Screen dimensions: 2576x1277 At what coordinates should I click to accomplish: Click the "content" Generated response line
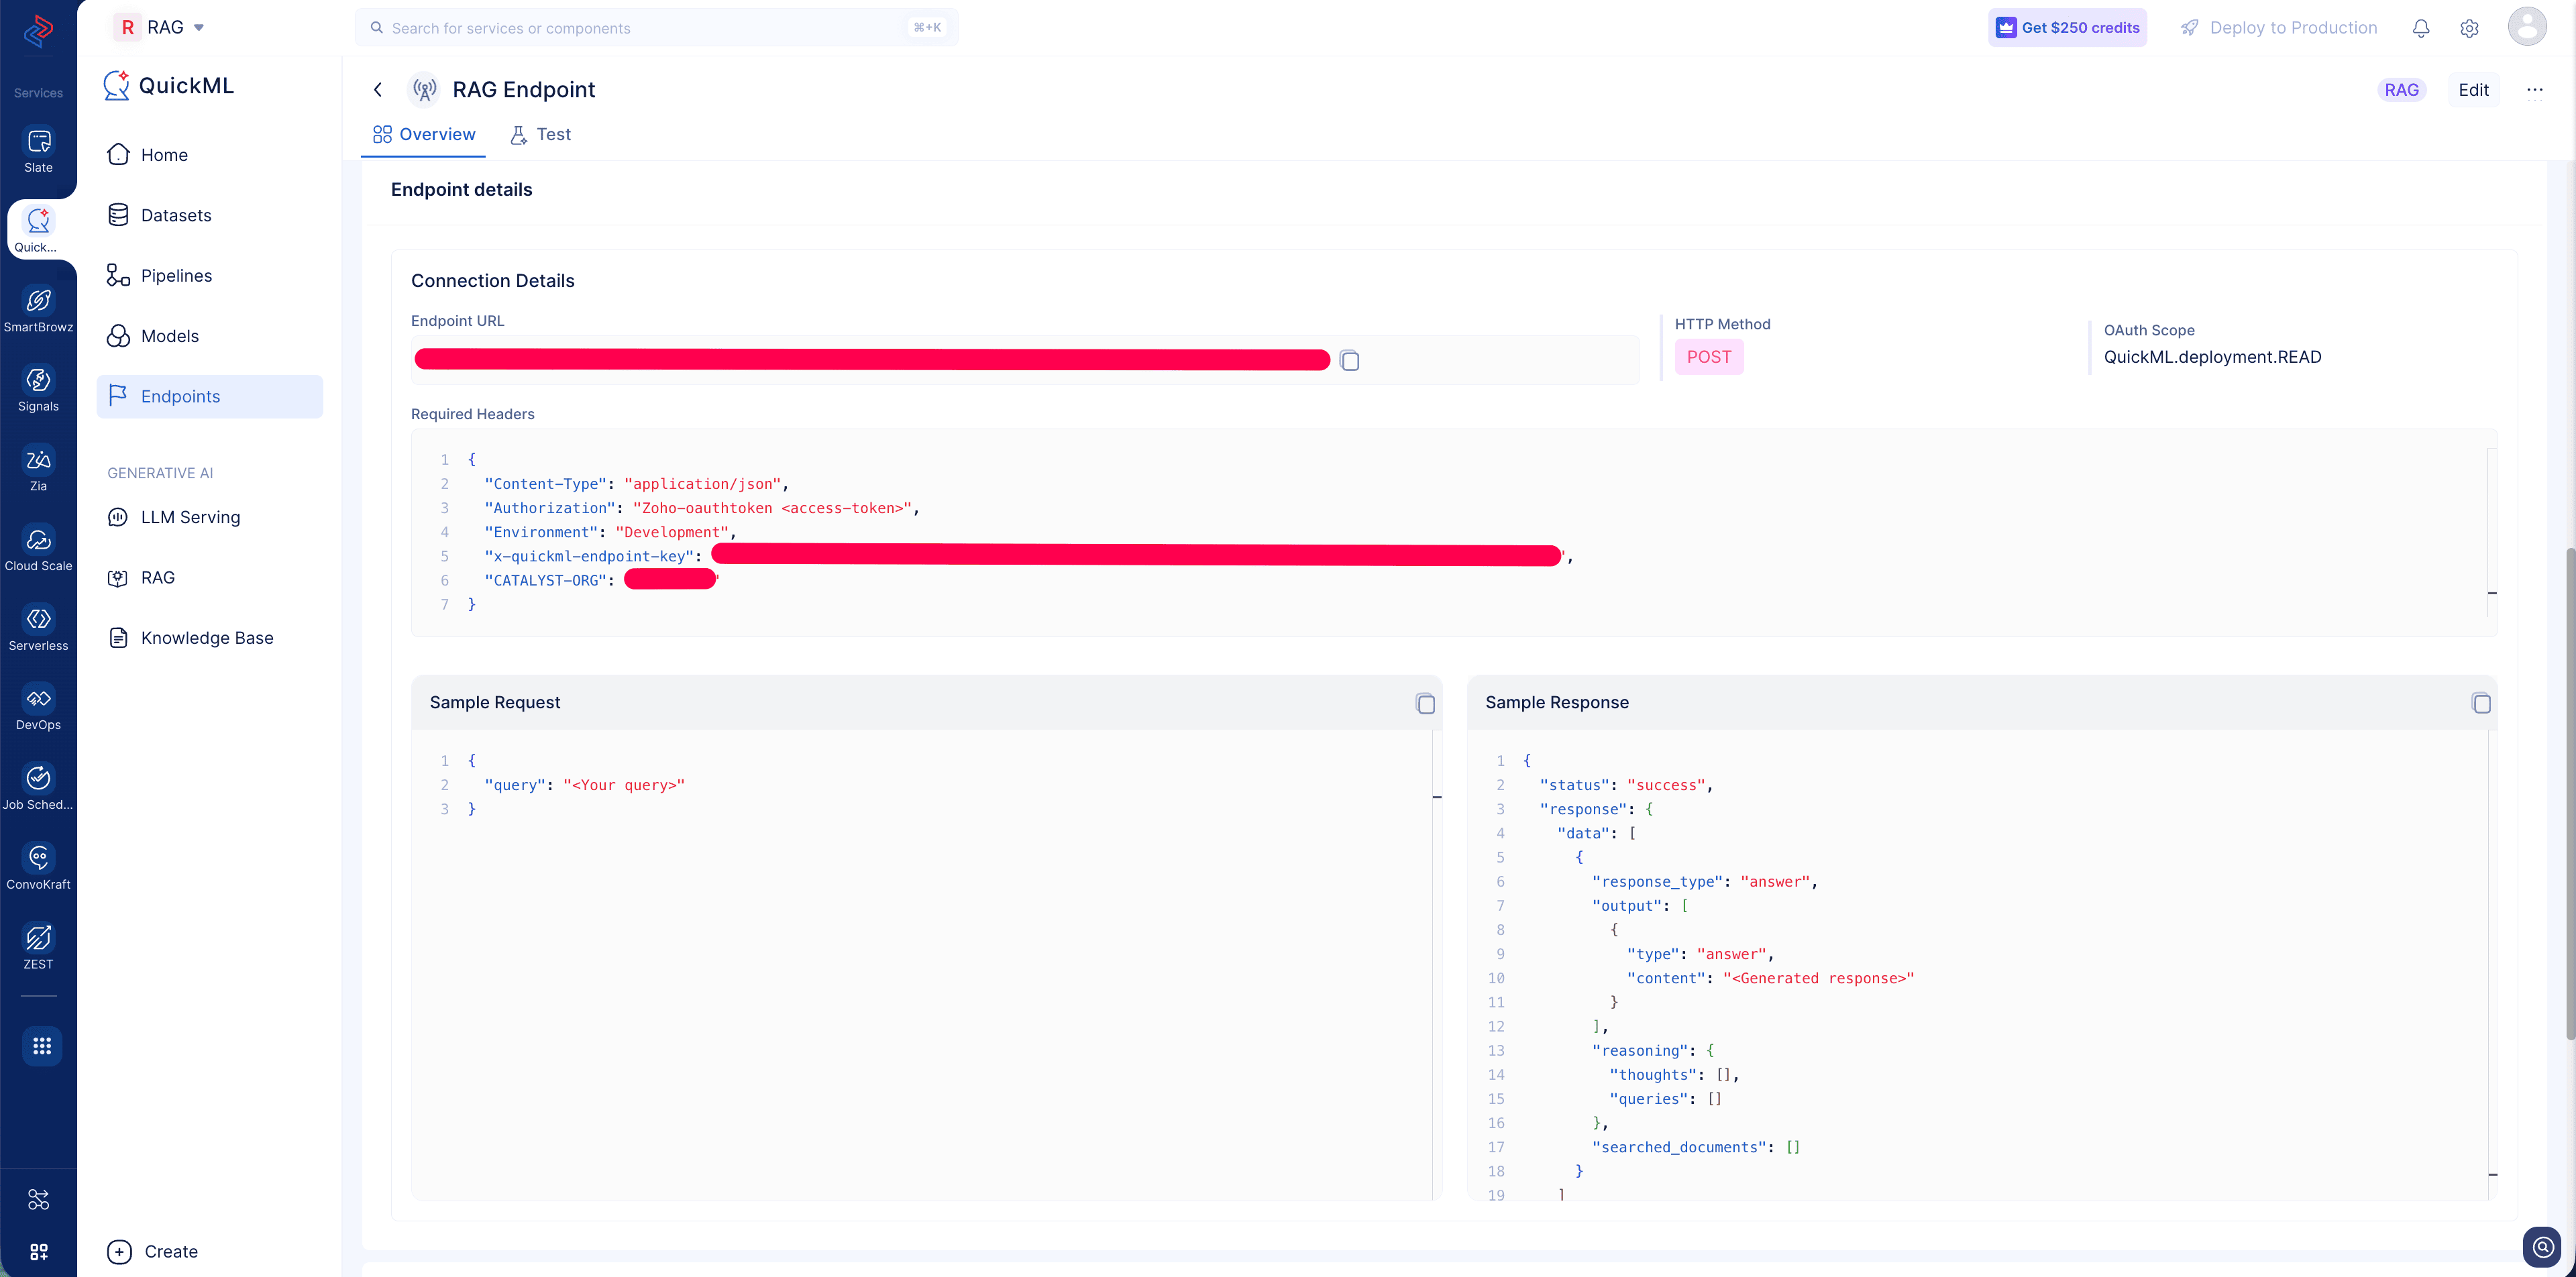pos(1770,979)
